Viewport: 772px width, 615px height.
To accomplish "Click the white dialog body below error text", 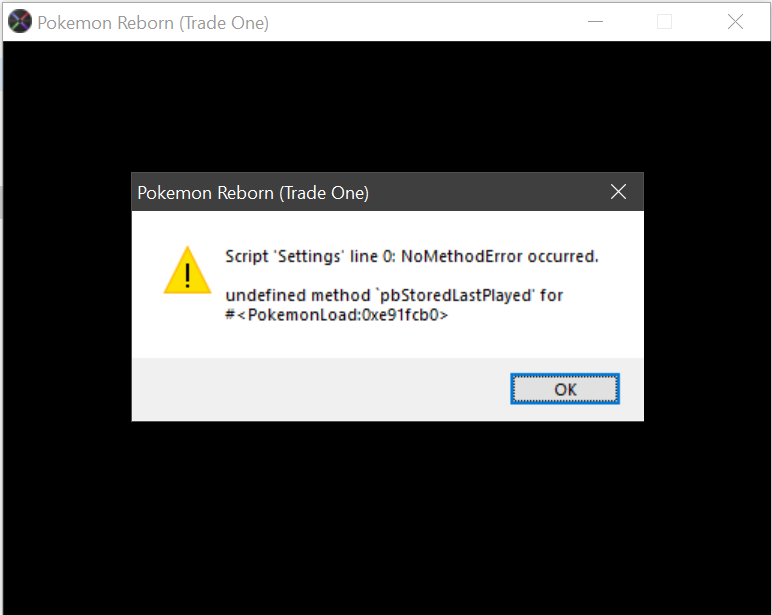I will pyautogui.click(x=387, y=341).
